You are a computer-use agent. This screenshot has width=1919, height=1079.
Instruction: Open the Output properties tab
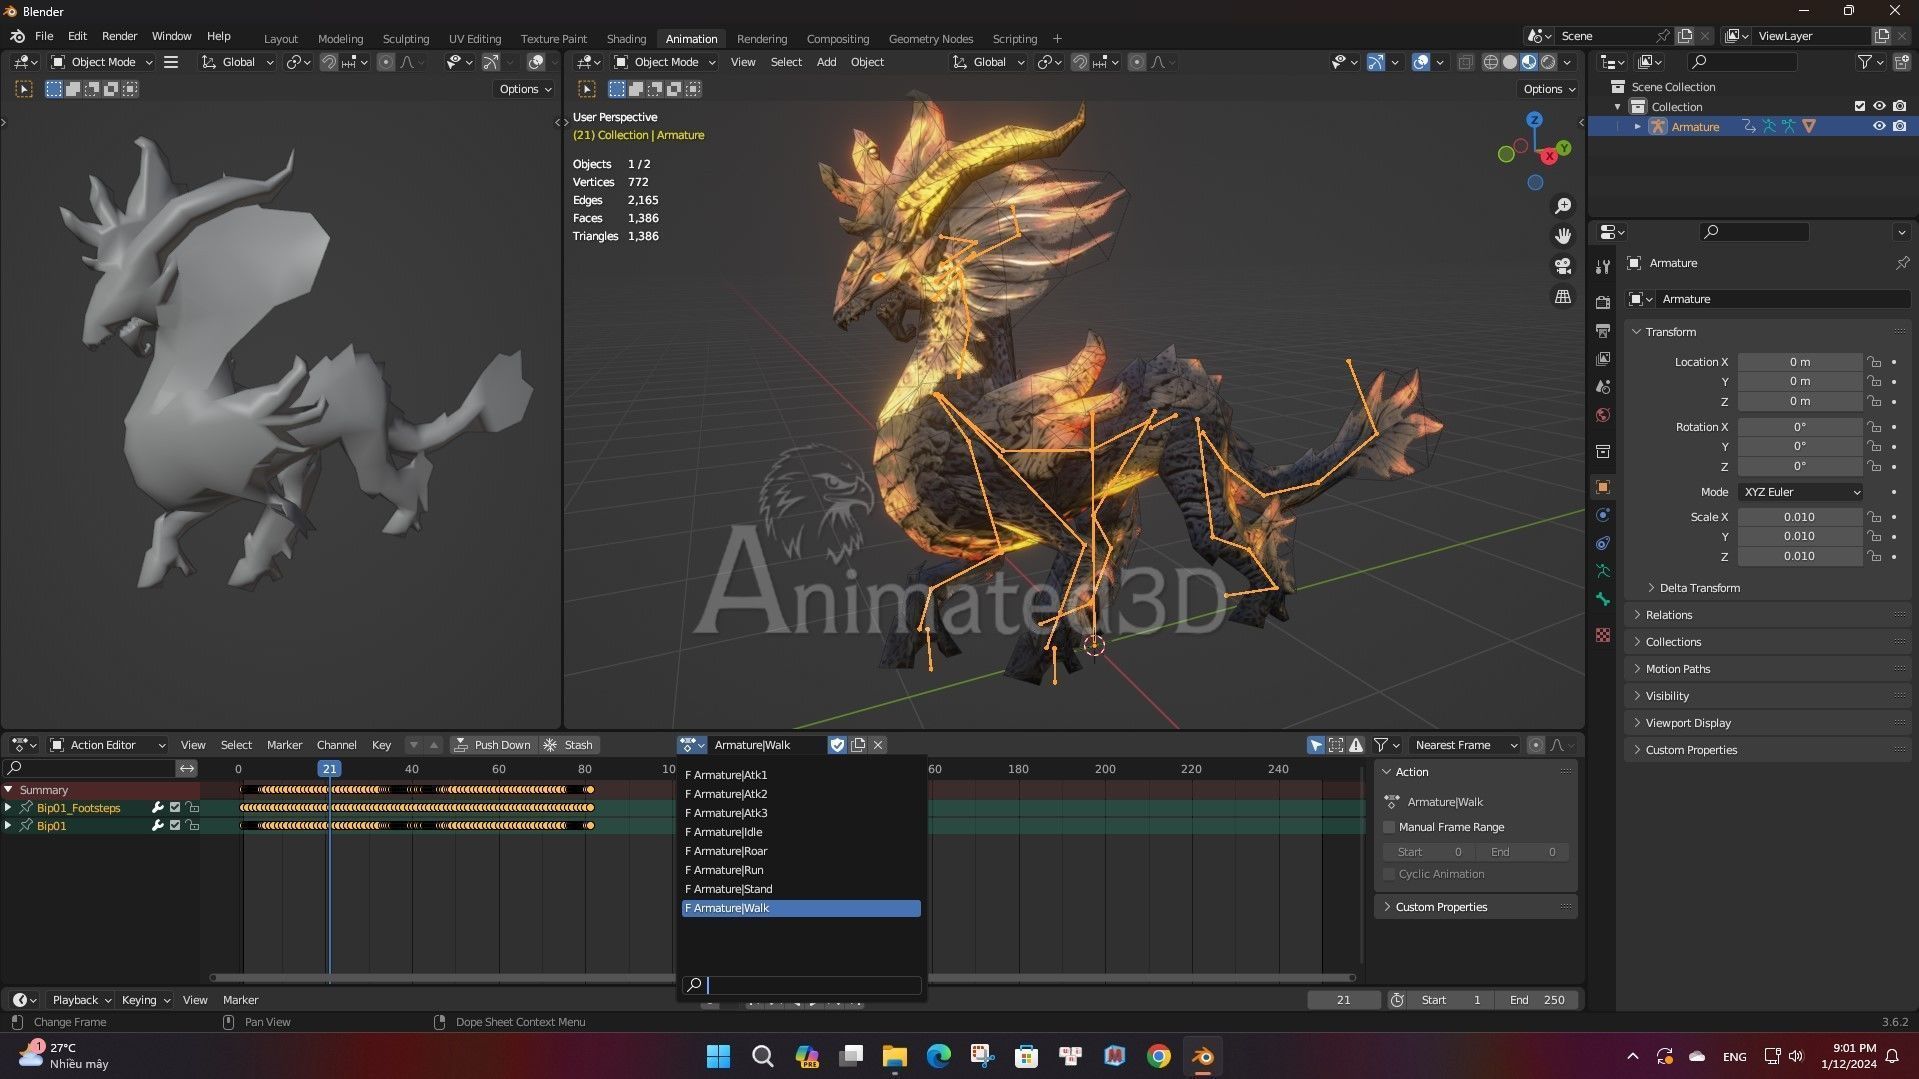coord(1603,330)
